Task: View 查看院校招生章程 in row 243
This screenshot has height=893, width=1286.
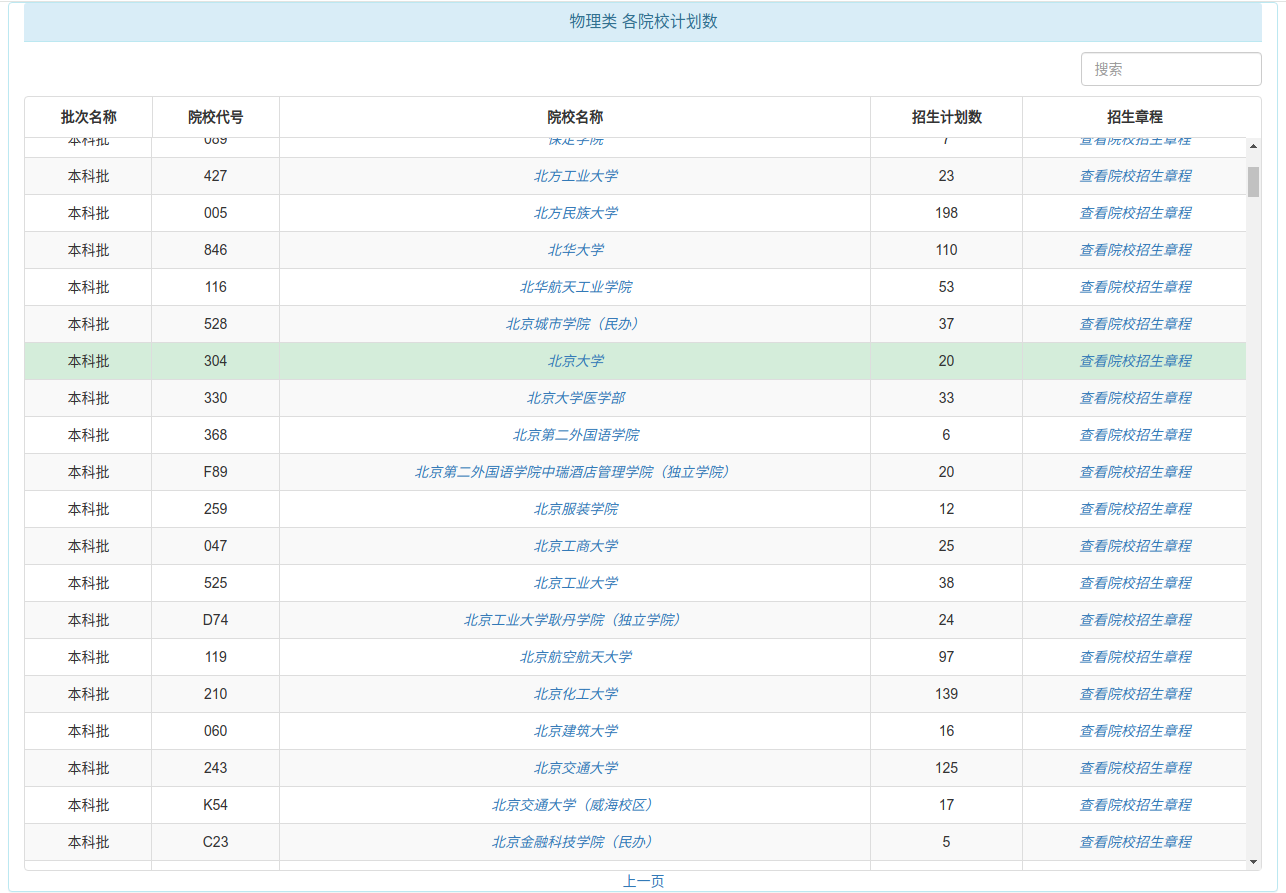Action: (1135, 768)
